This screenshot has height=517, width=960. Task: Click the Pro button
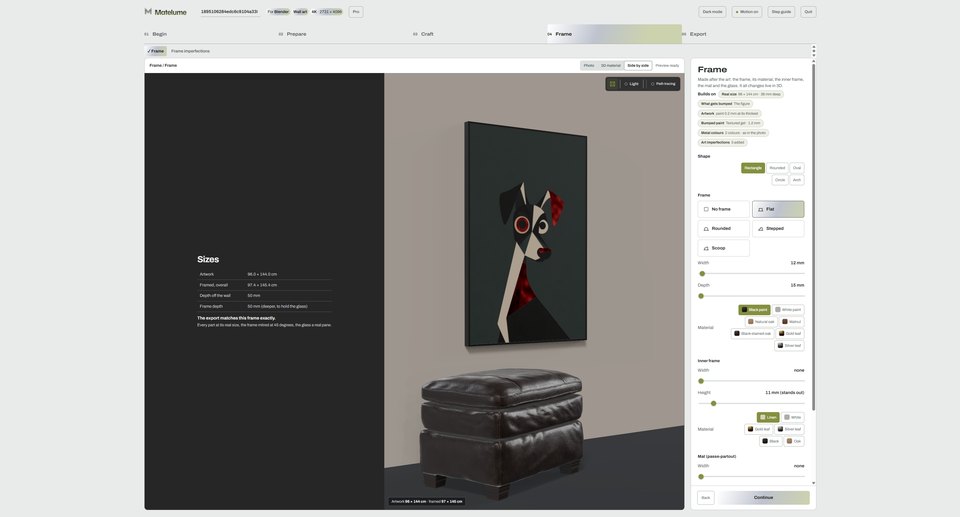tap(356, 12)
